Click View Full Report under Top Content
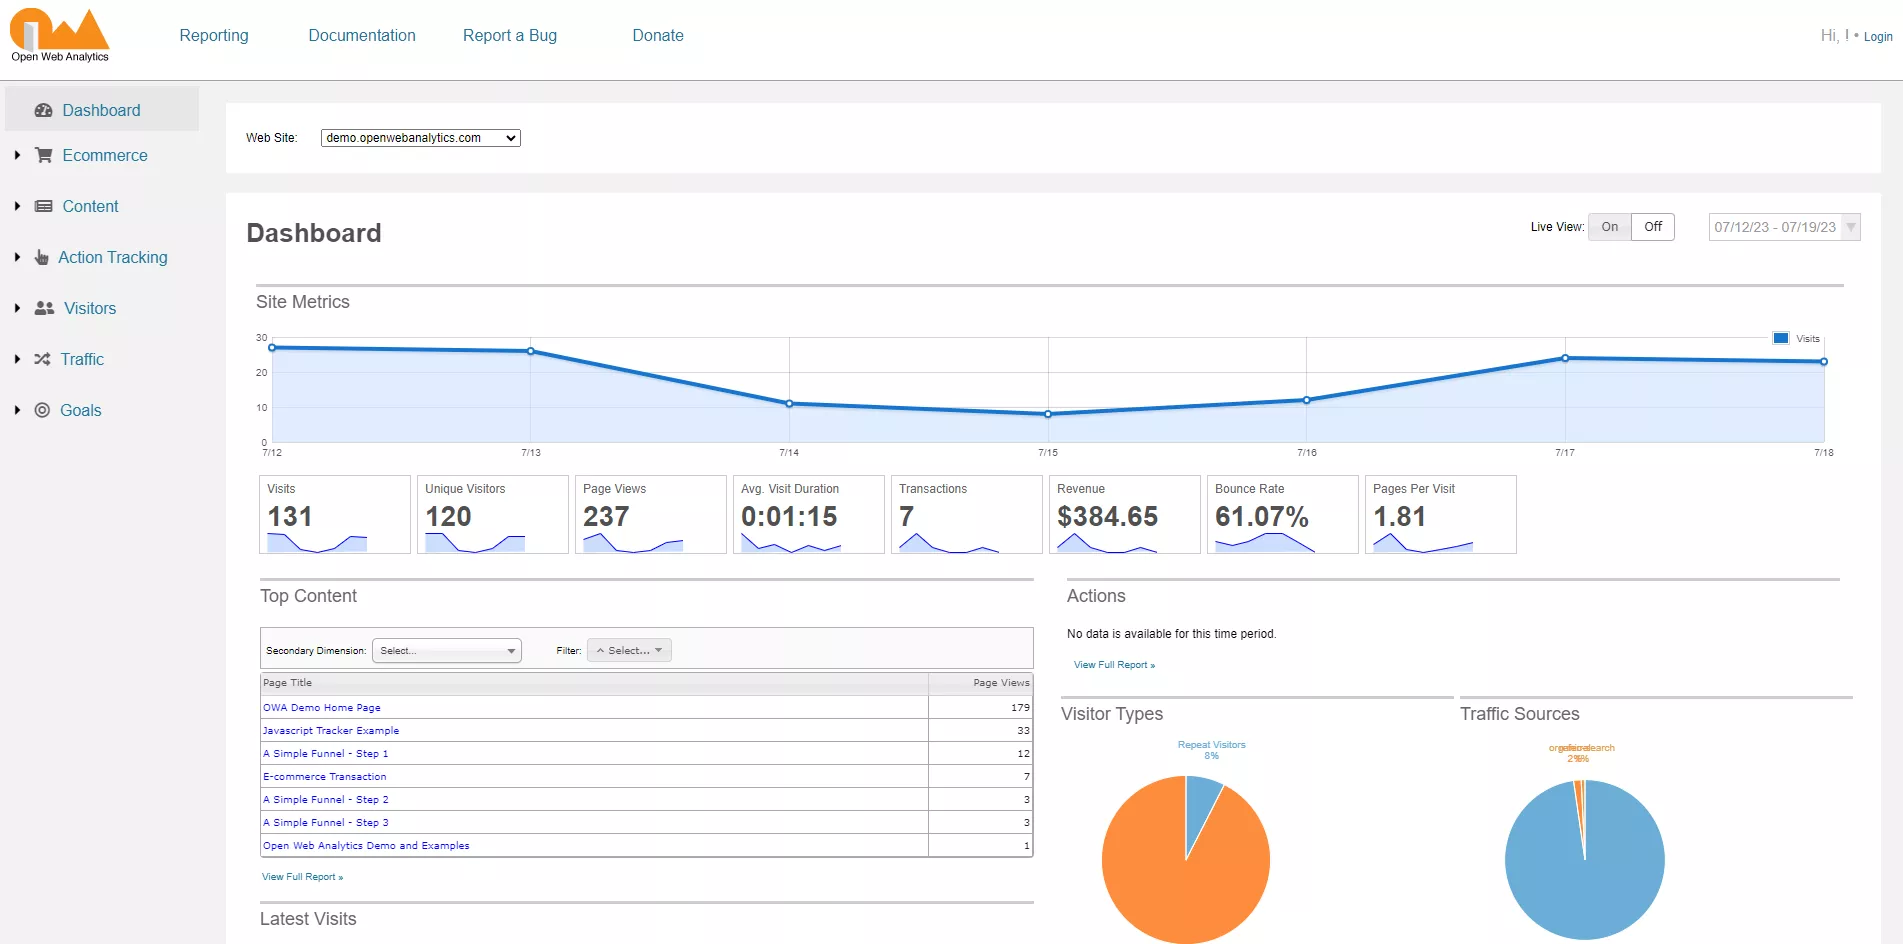The width and height of the screenshot is (1903, 944). pos(302,877)
